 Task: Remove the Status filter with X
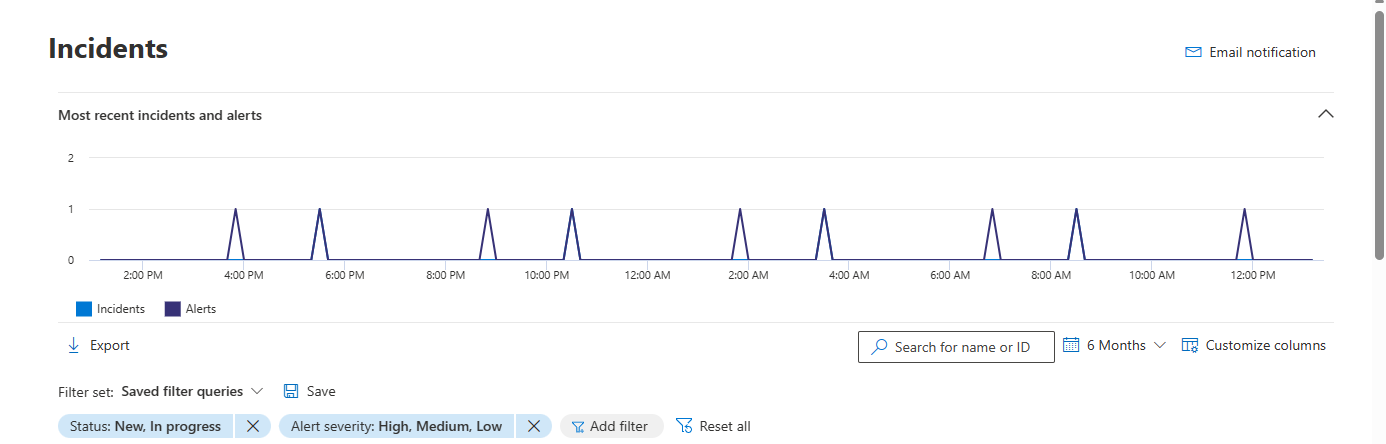tap(253, 426)
